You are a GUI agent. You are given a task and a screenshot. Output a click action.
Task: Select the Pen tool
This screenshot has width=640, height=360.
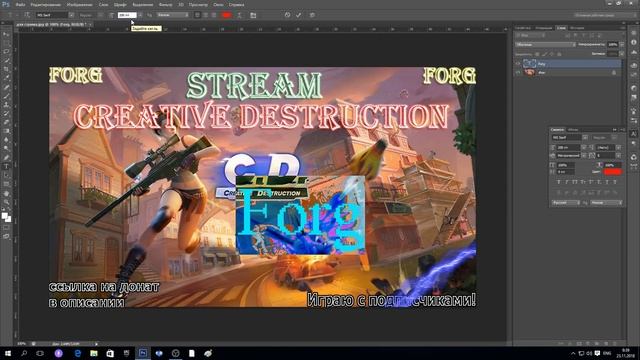point(6,158)
